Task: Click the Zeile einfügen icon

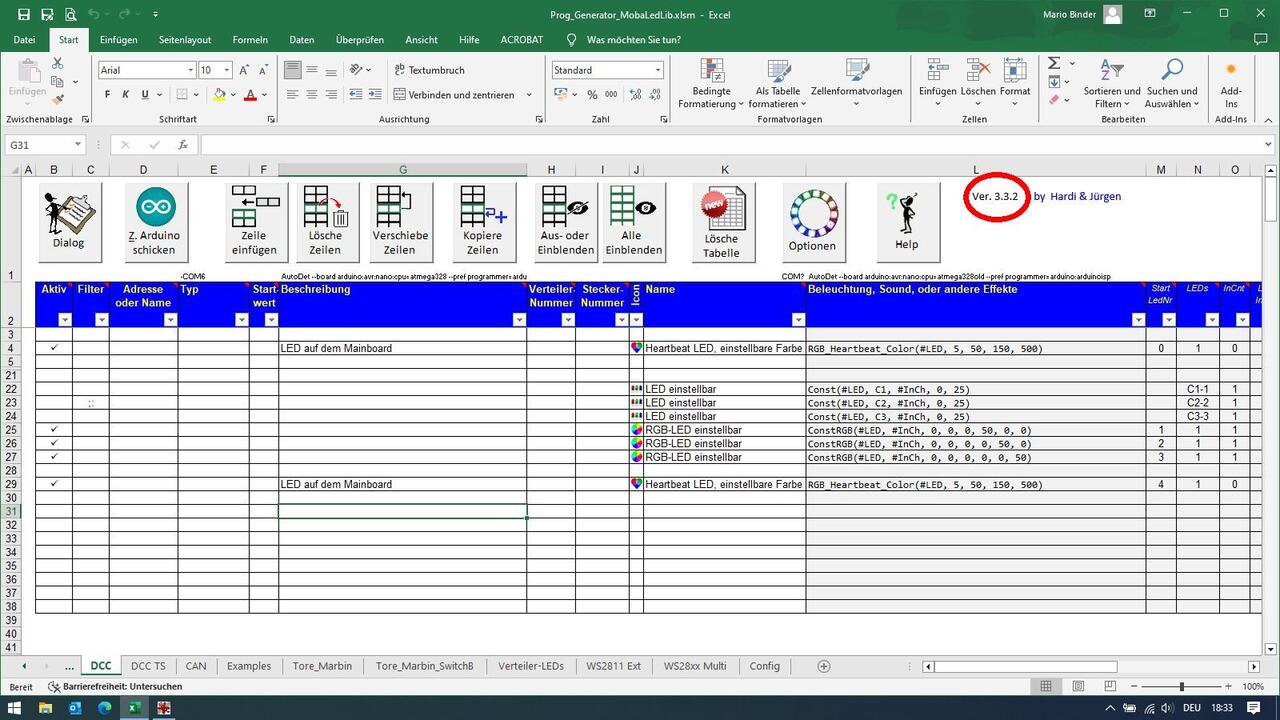Action: click(x=254, y=221)
